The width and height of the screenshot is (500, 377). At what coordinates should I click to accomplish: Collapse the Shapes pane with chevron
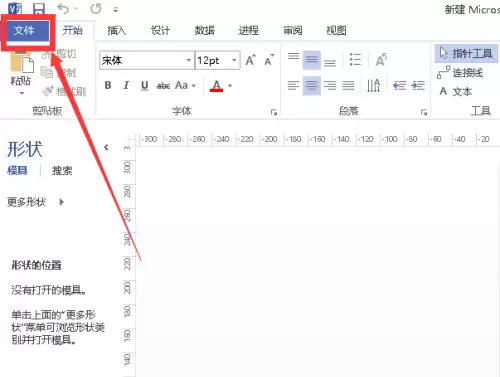pyautogui.click(x=106, y=147)
